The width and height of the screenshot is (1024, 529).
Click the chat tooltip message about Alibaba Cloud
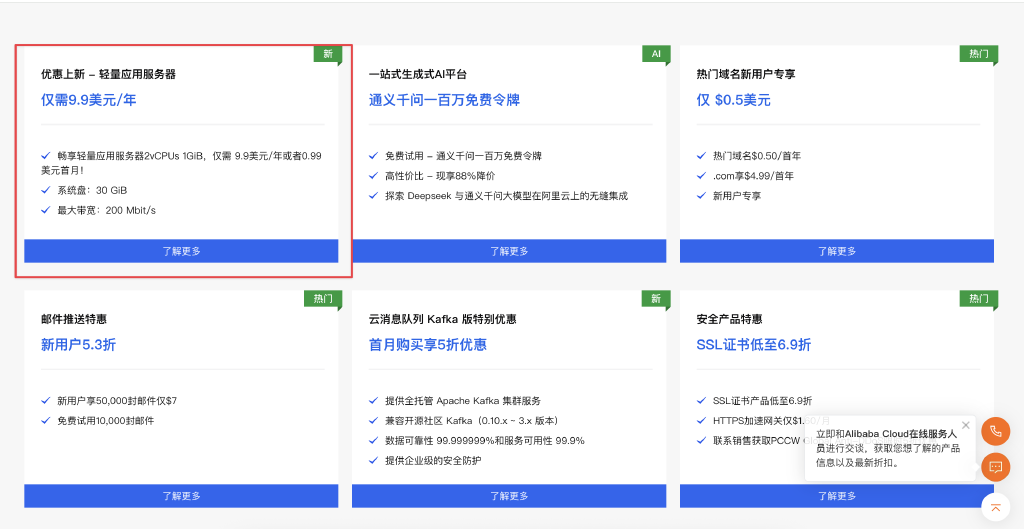pos(888,448)
